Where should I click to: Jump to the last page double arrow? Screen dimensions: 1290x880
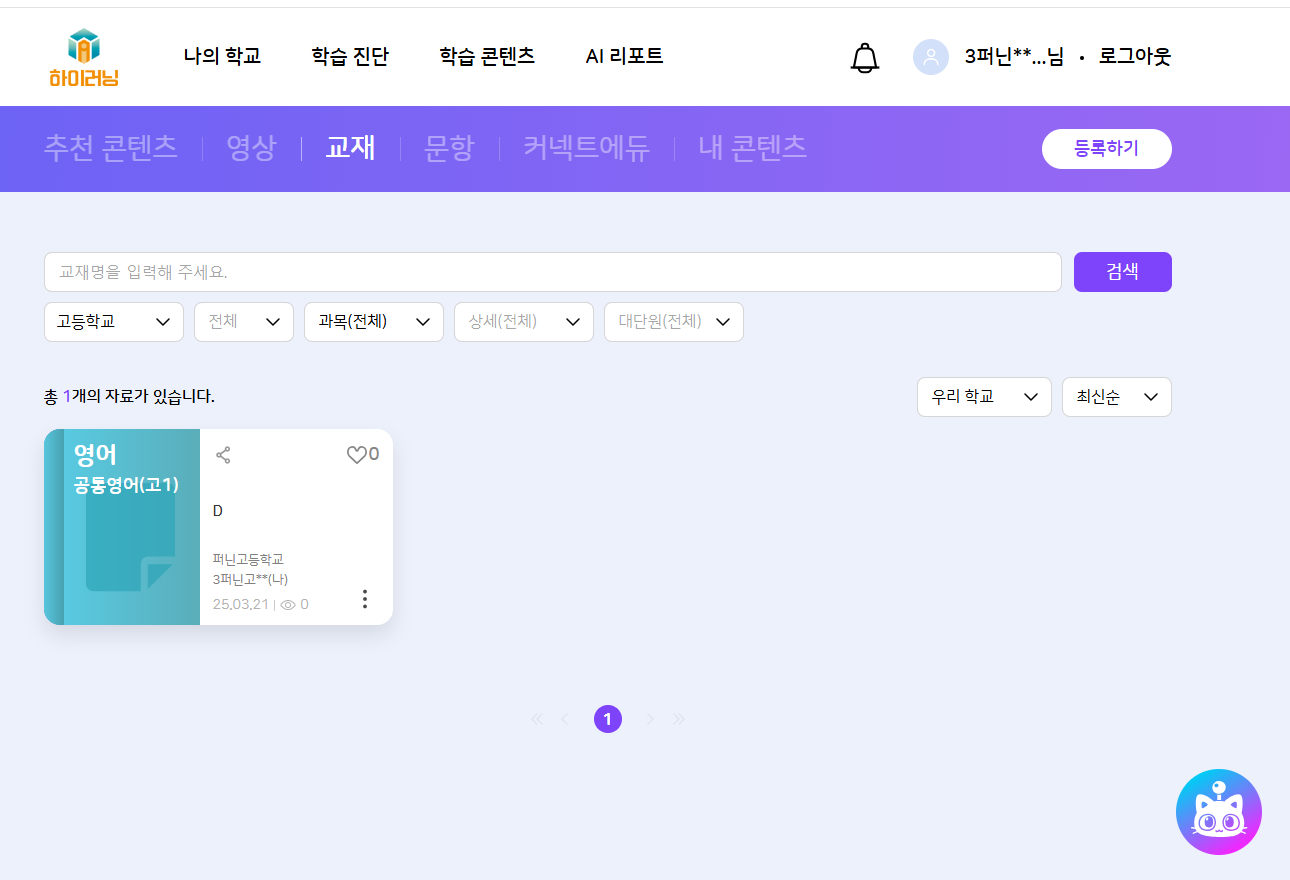pos(680,719)
